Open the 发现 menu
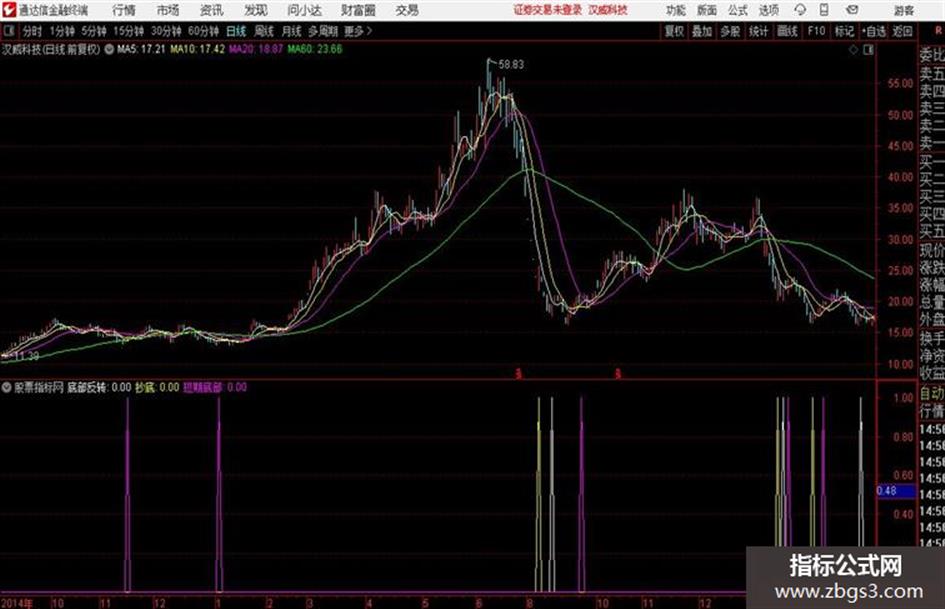Image resolution: width=945 pixels, height=609 pixels. [256, 10]
